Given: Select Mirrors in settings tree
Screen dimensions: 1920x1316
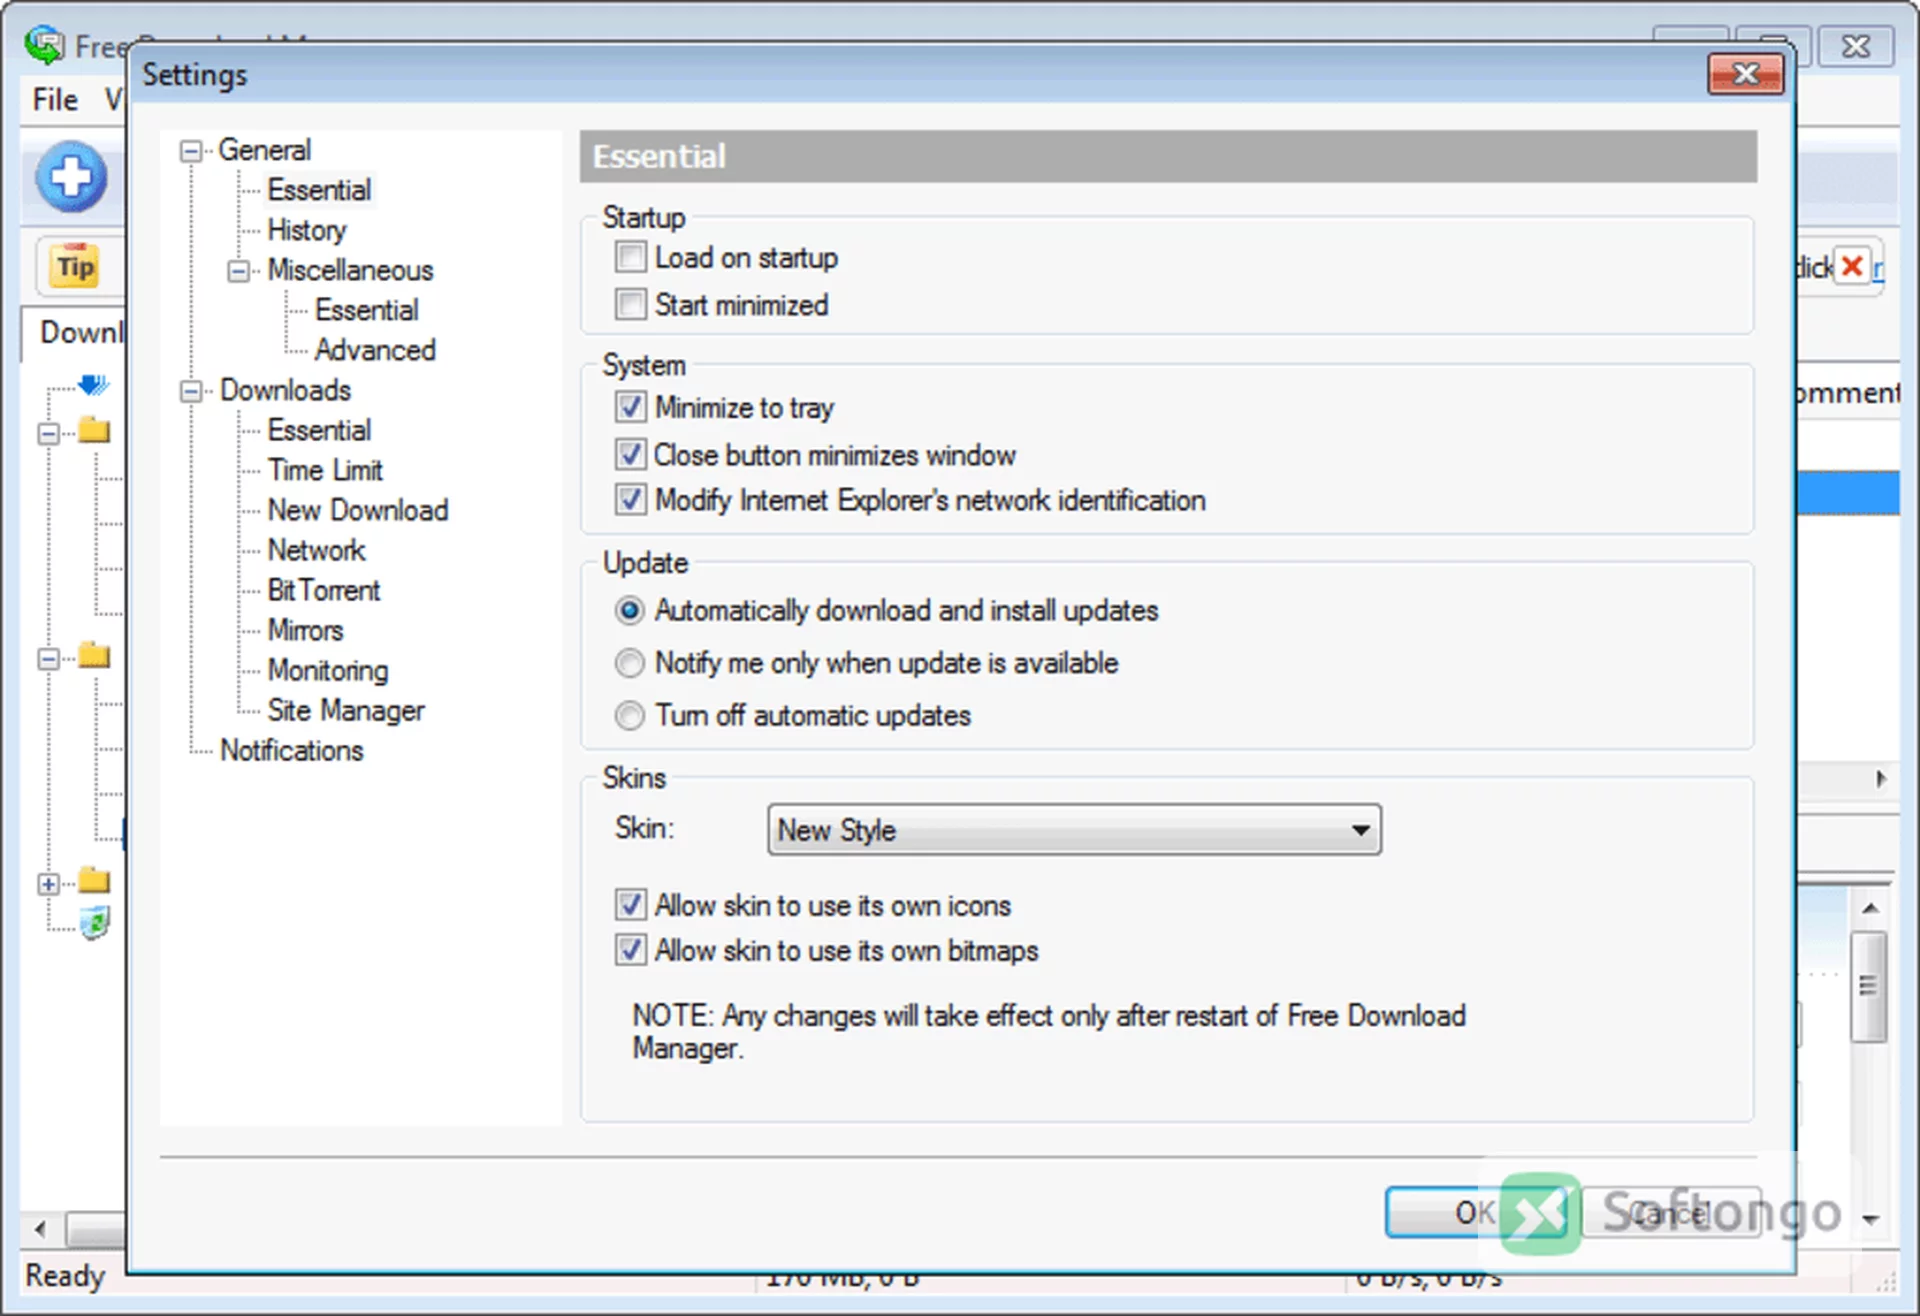Looking at the screenshot, I should tap(305, 630).
